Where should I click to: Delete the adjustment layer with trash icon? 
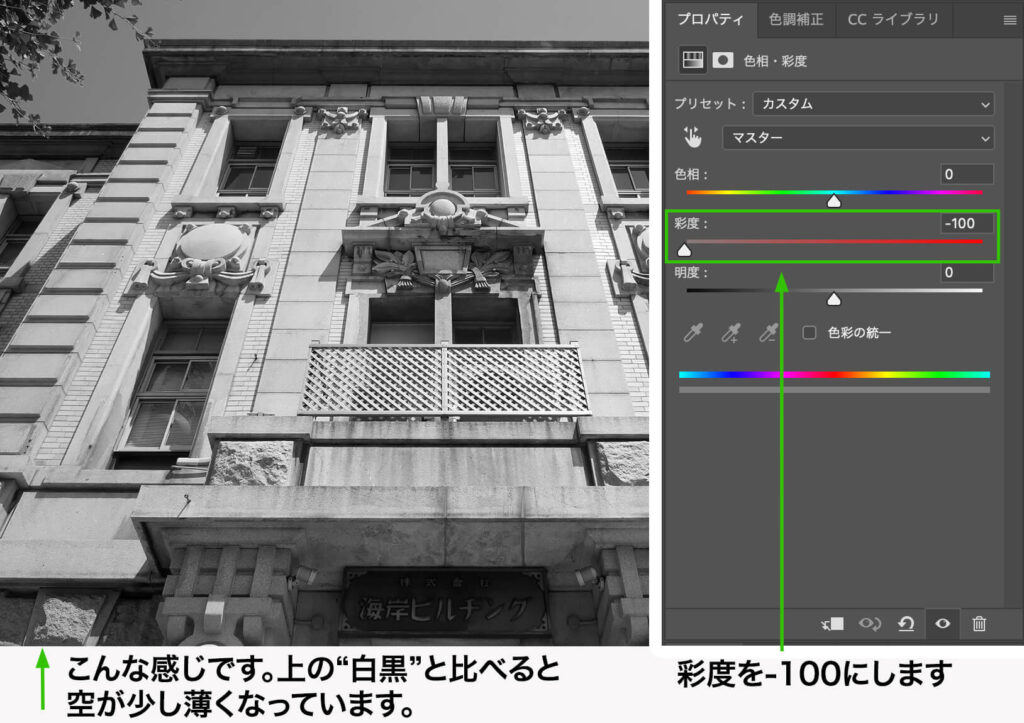point(979,624)
